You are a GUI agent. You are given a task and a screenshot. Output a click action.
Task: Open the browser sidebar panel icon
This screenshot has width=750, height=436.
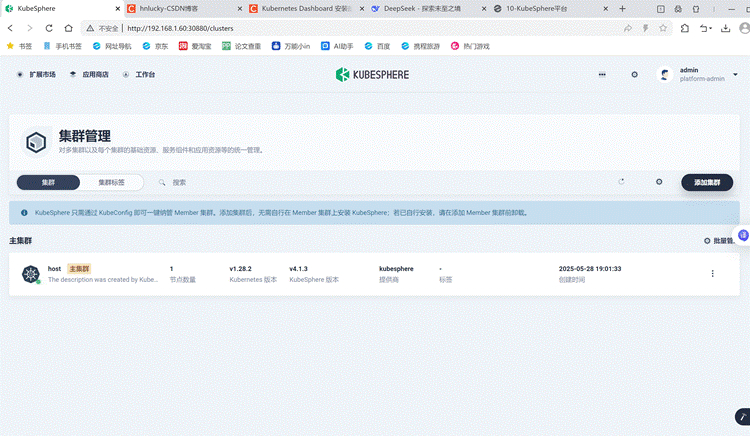661,9
